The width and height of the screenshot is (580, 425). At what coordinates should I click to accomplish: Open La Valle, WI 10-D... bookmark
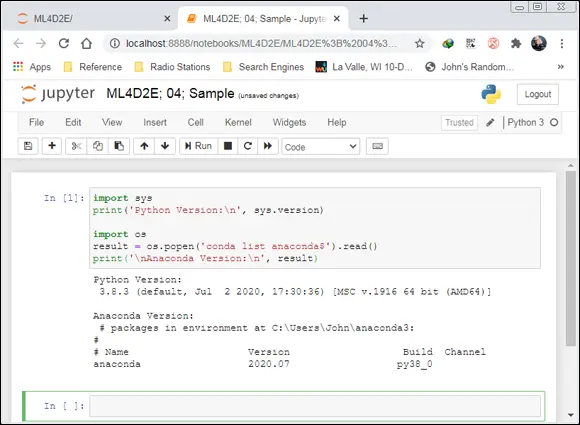click(x=364, y=67)
